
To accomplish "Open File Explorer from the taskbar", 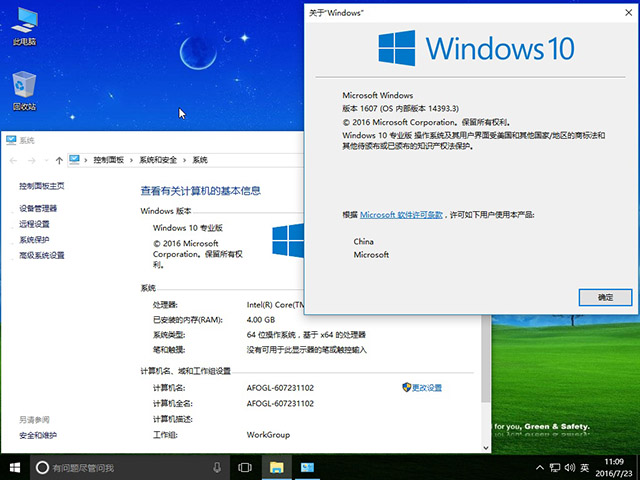I will coord(276,467).
